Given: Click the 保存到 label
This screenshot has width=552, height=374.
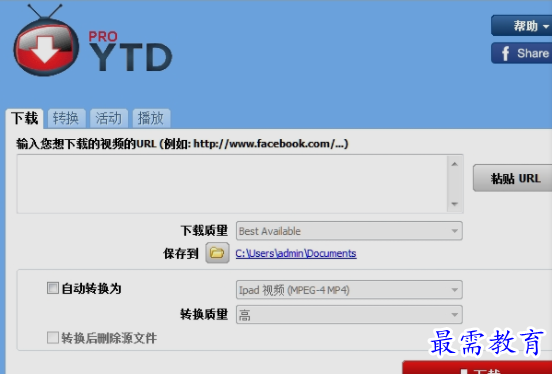Looking at the screenshot, I should (x=181, y=253).
